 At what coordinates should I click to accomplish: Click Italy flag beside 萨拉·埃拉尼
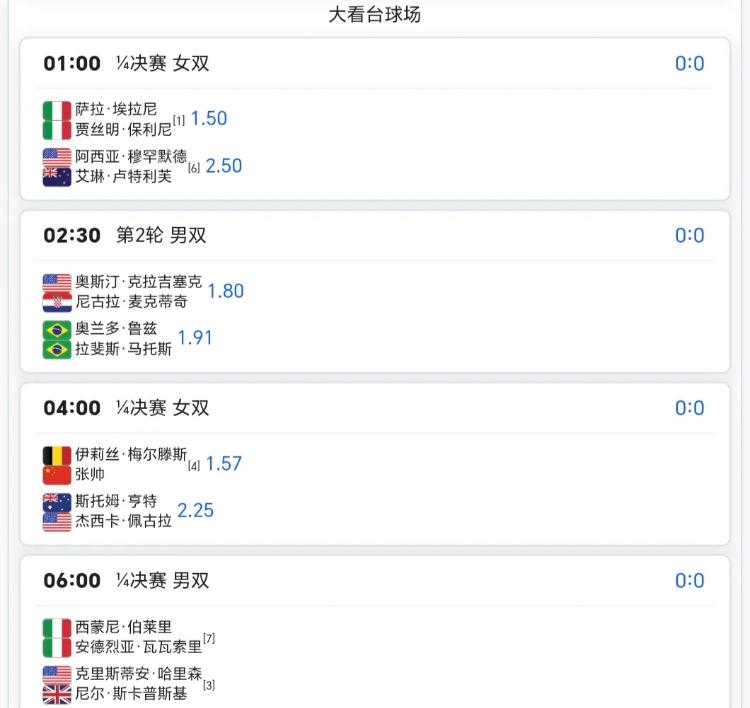pos(57,110)
